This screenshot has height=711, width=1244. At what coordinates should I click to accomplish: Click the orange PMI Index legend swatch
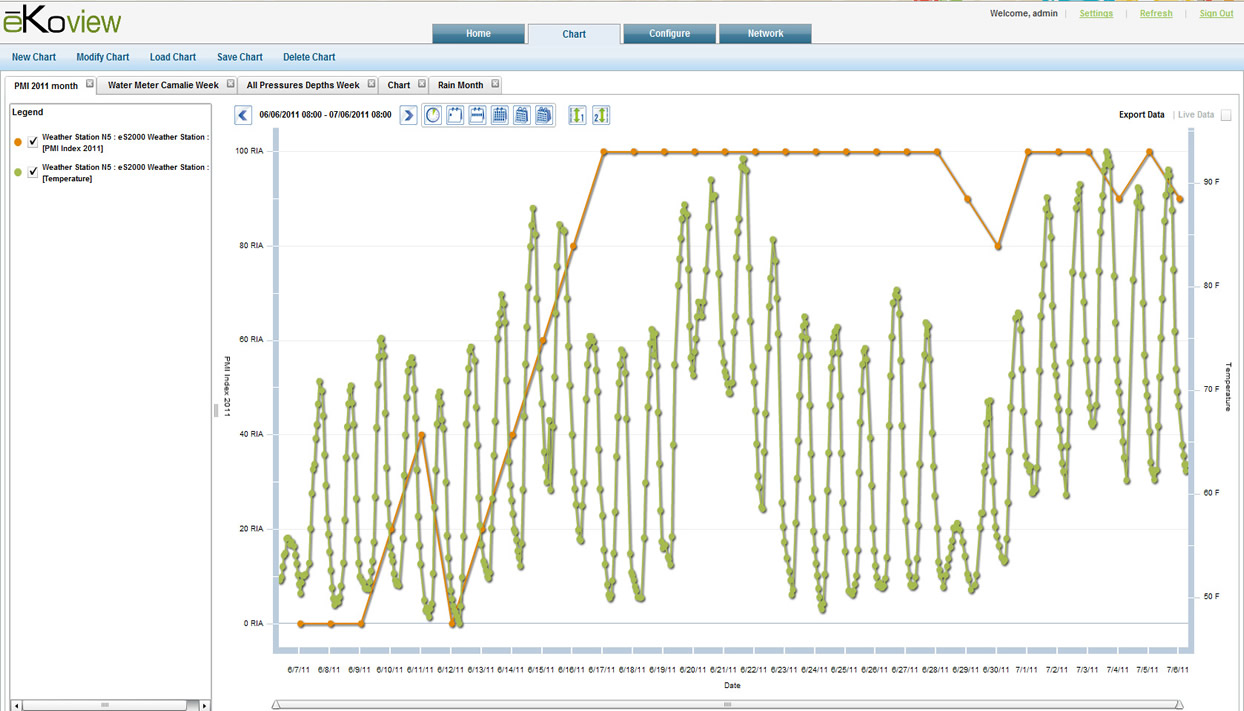(x=18, y=143)
